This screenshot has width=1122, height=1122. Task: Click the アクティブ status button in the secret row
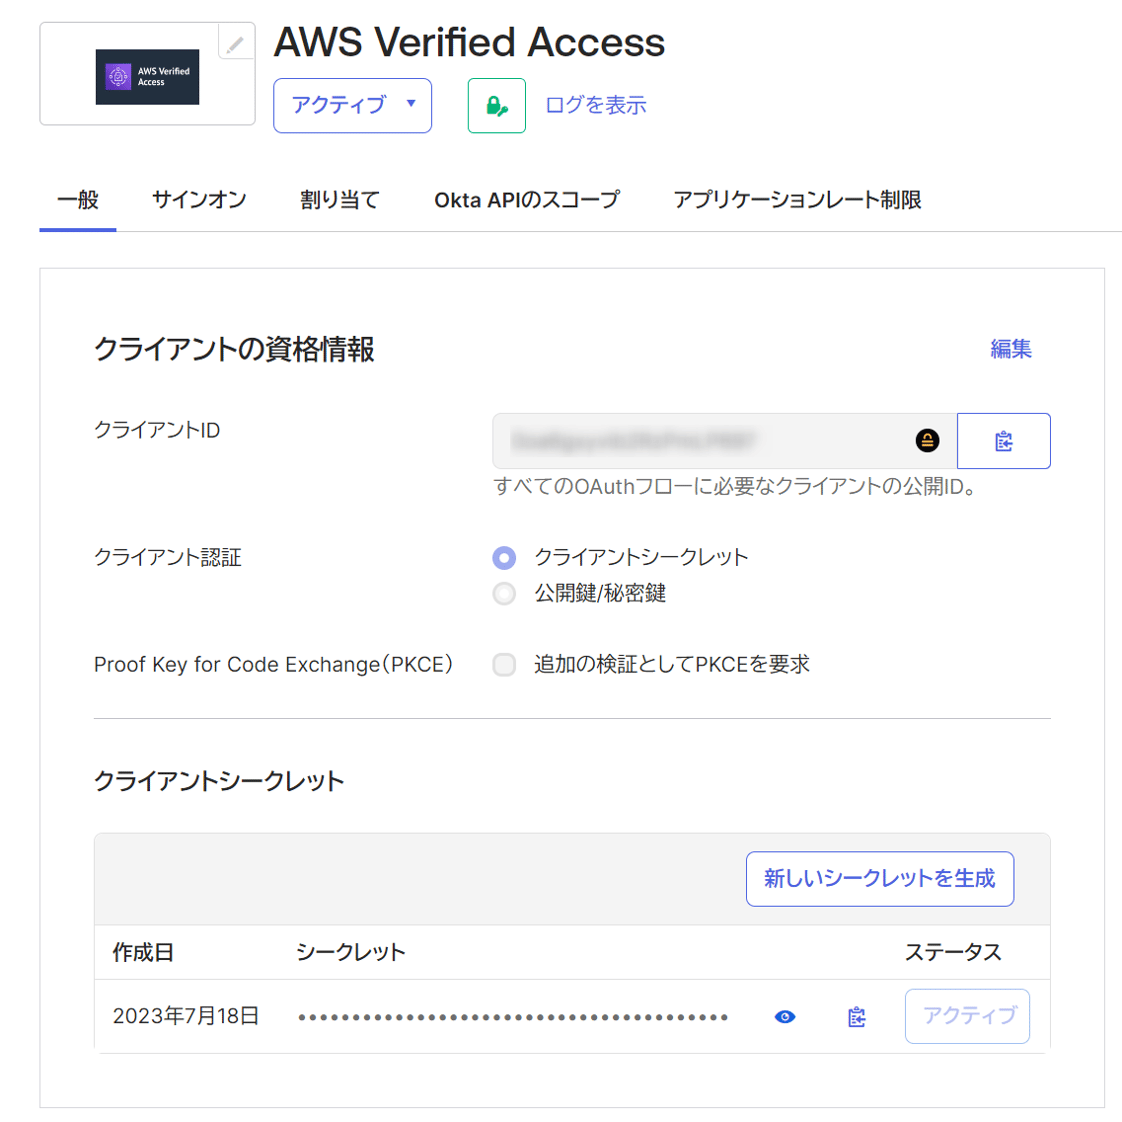966,1015
